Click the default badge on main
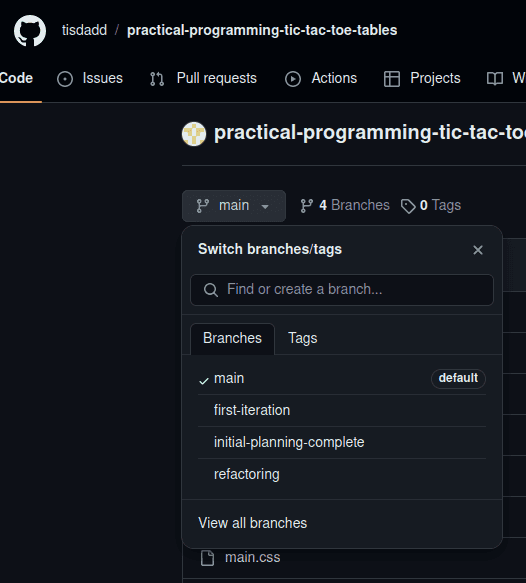 click(458, 379)
